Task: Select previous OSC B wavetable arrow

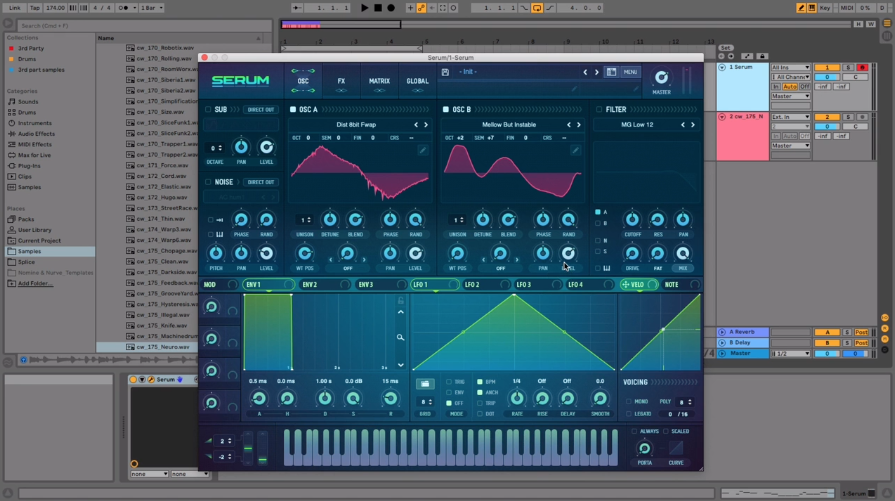Action: tap(569, 124)
